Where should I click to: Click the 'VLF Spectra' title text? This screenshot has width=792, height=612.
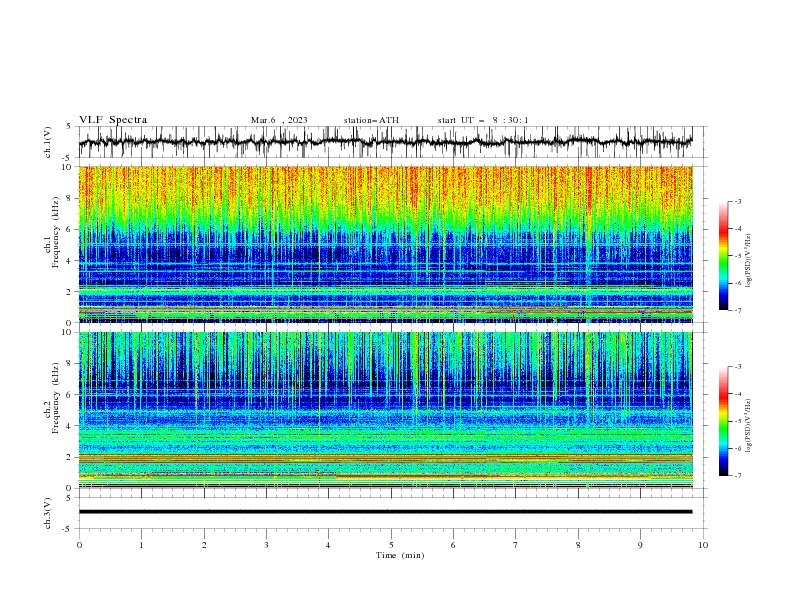(x=113, y=120)
